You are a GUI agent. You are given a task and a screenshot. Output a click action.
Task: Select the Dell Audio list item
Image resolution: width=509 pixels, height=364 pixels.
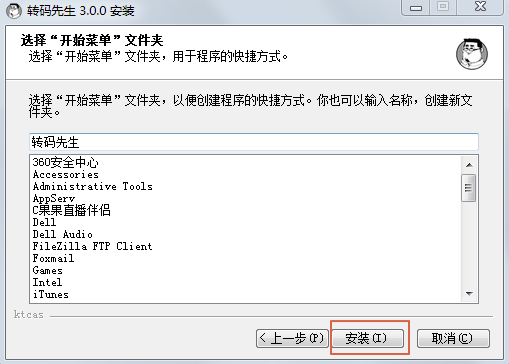click(62, 234)
